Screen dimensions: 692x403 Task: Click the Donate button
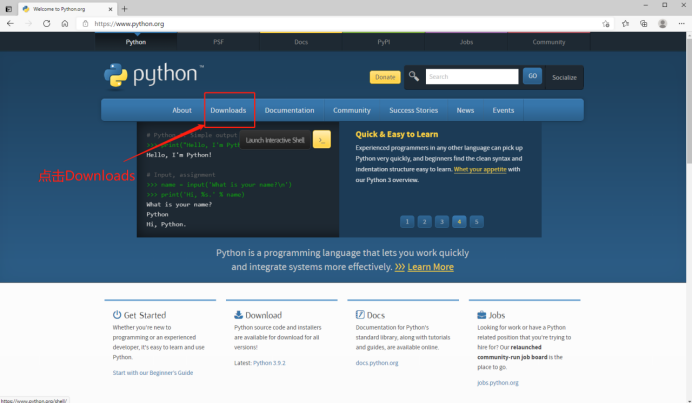pyautogui.click(x=385, y=77)
